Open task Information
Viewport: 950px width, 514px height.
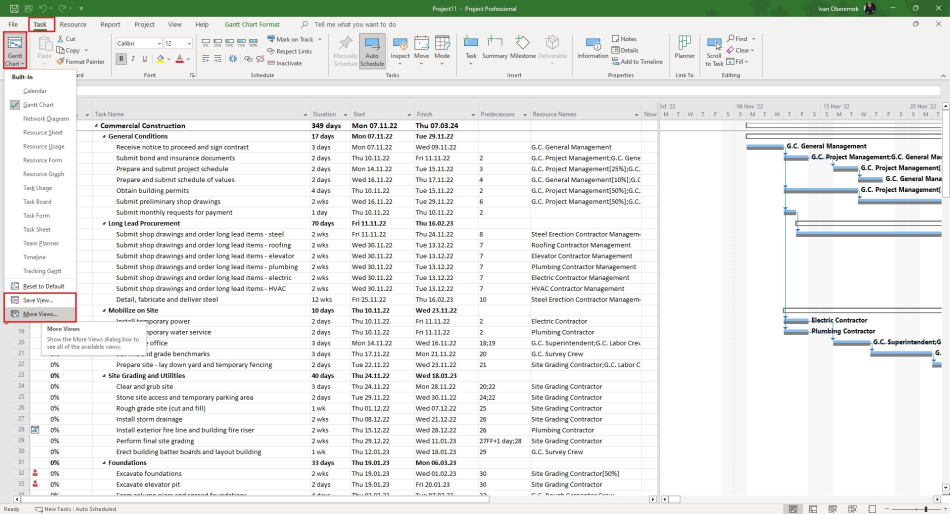pyautogui.click(x=593, y=47)
